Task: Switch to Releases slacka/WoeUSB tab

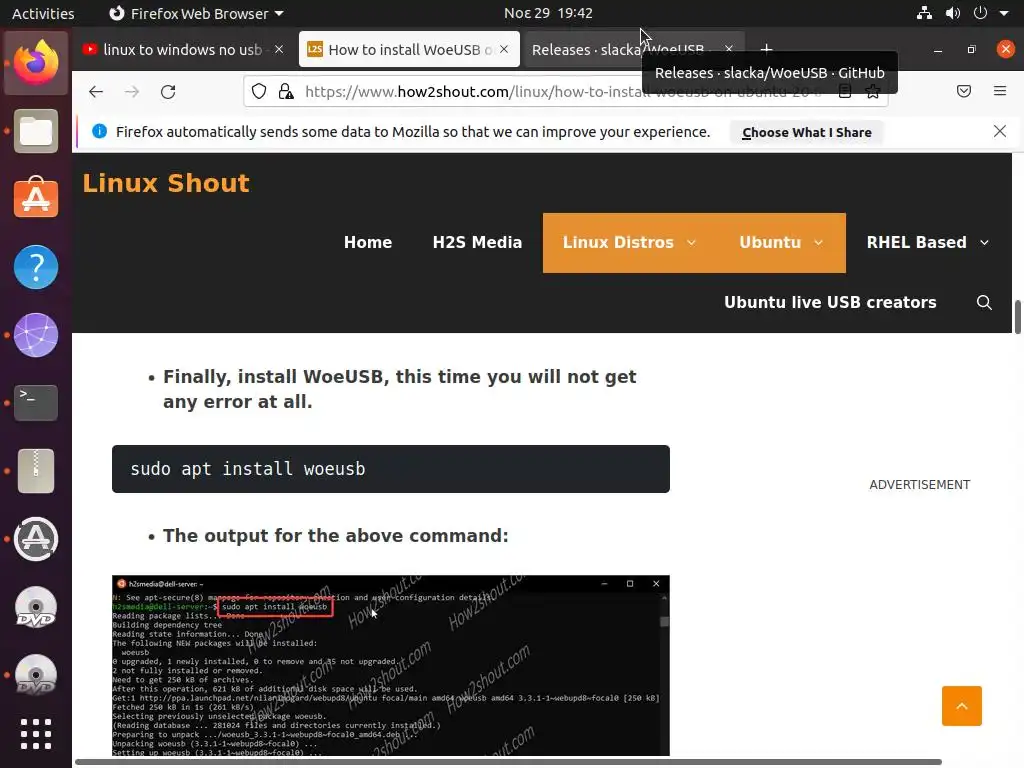Action: (x=617, y=50)
